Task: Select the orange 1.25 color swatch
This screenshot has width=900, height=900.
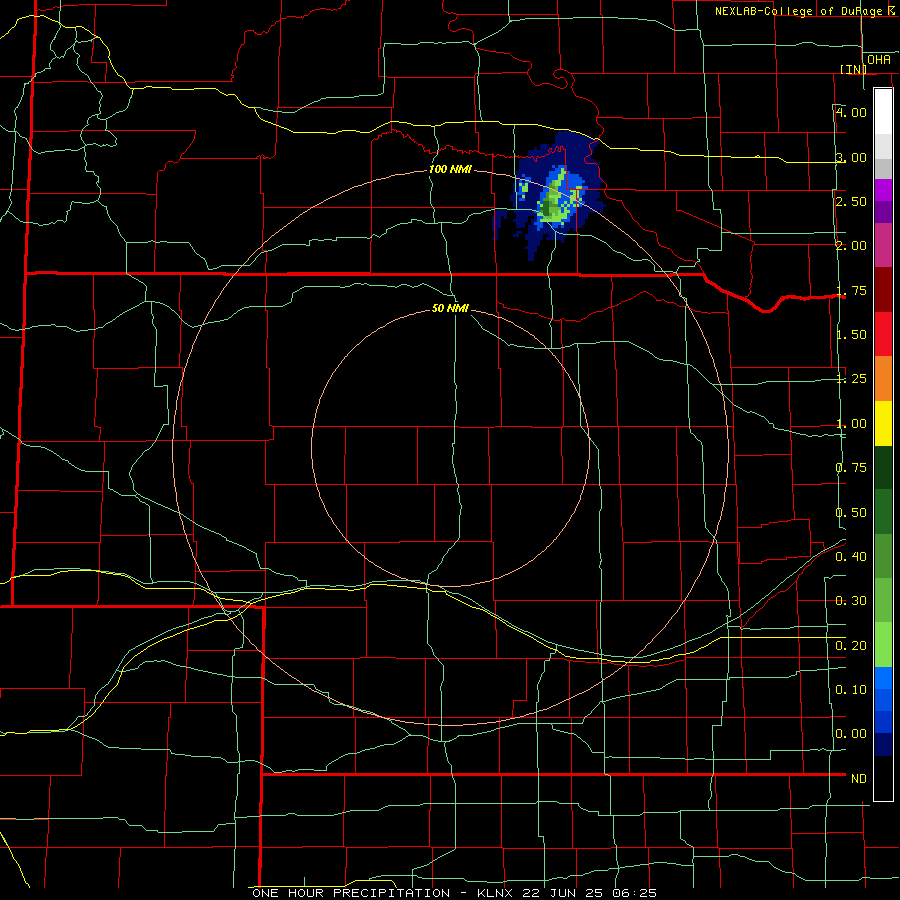Action: point(883,379)
